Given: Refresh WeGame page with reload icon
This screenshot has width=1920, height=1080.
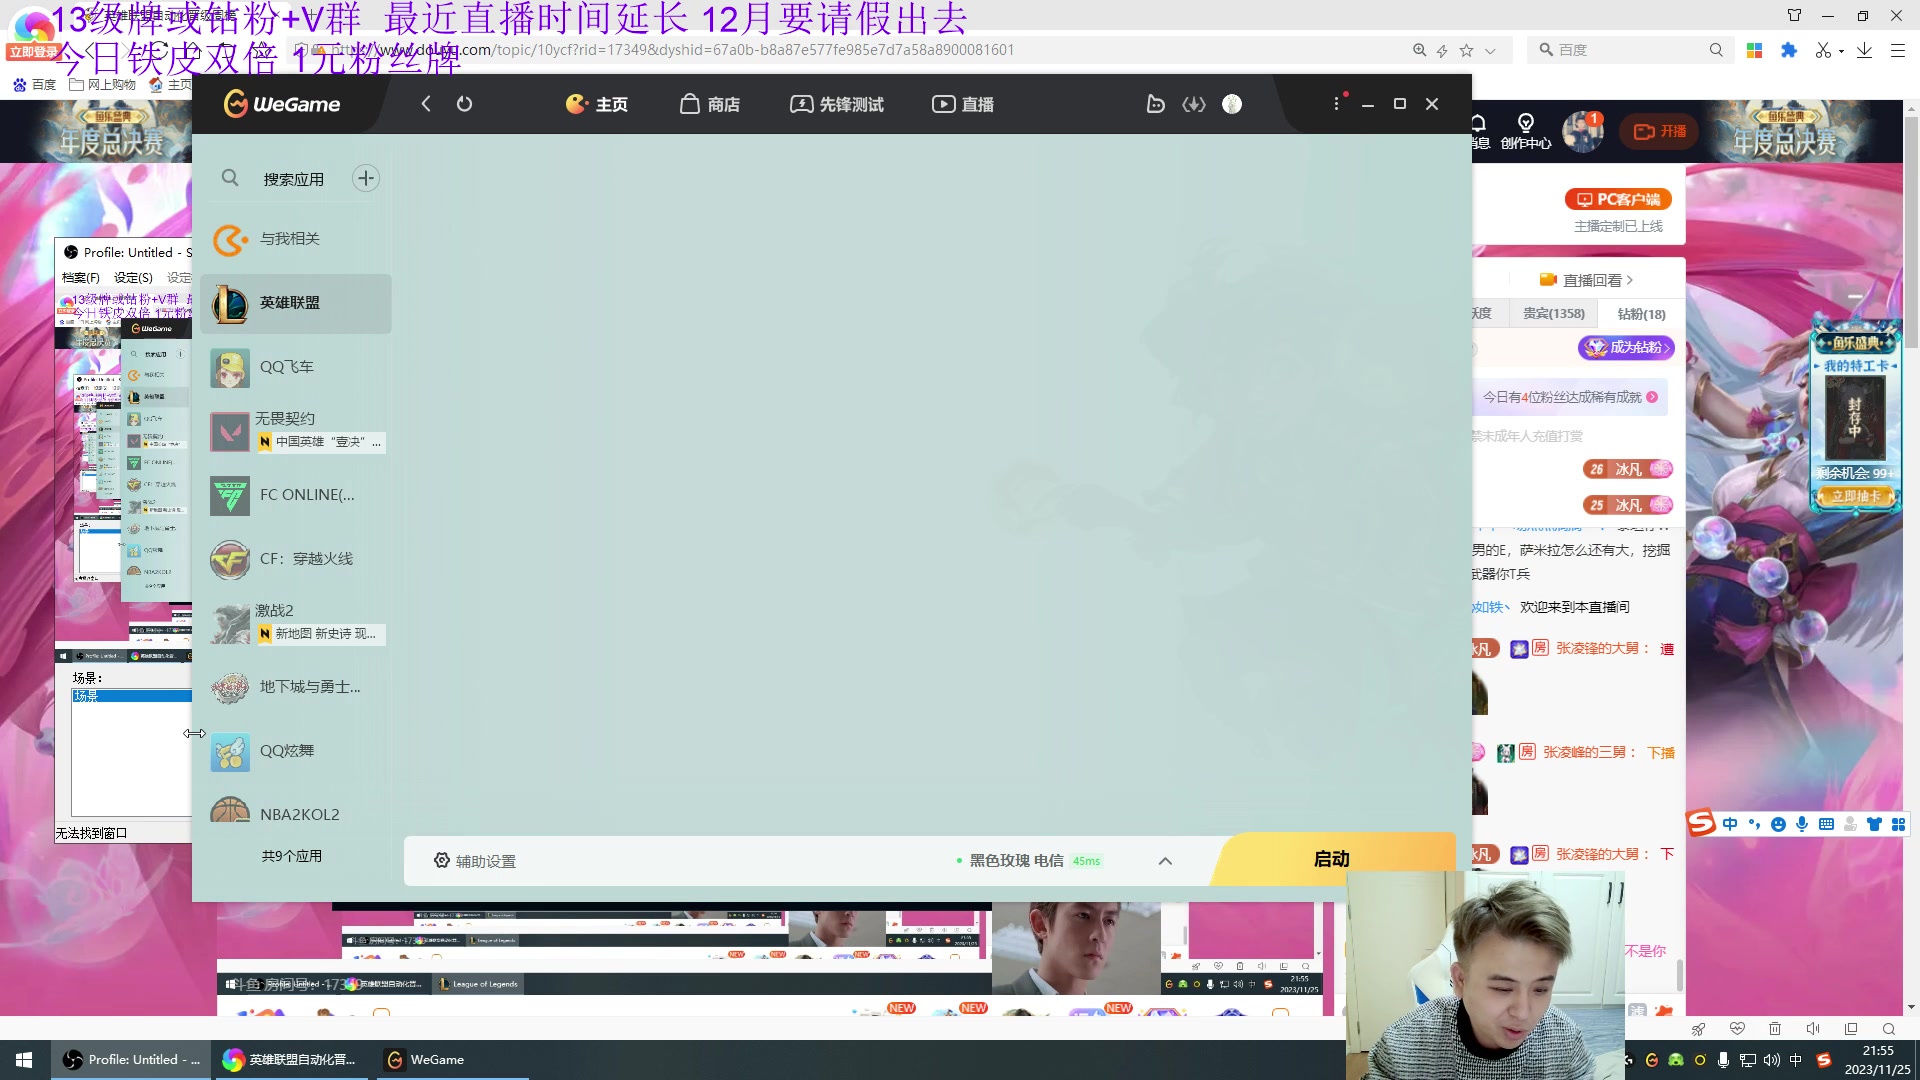Looking at the screenshot, I should pos(464,104).
